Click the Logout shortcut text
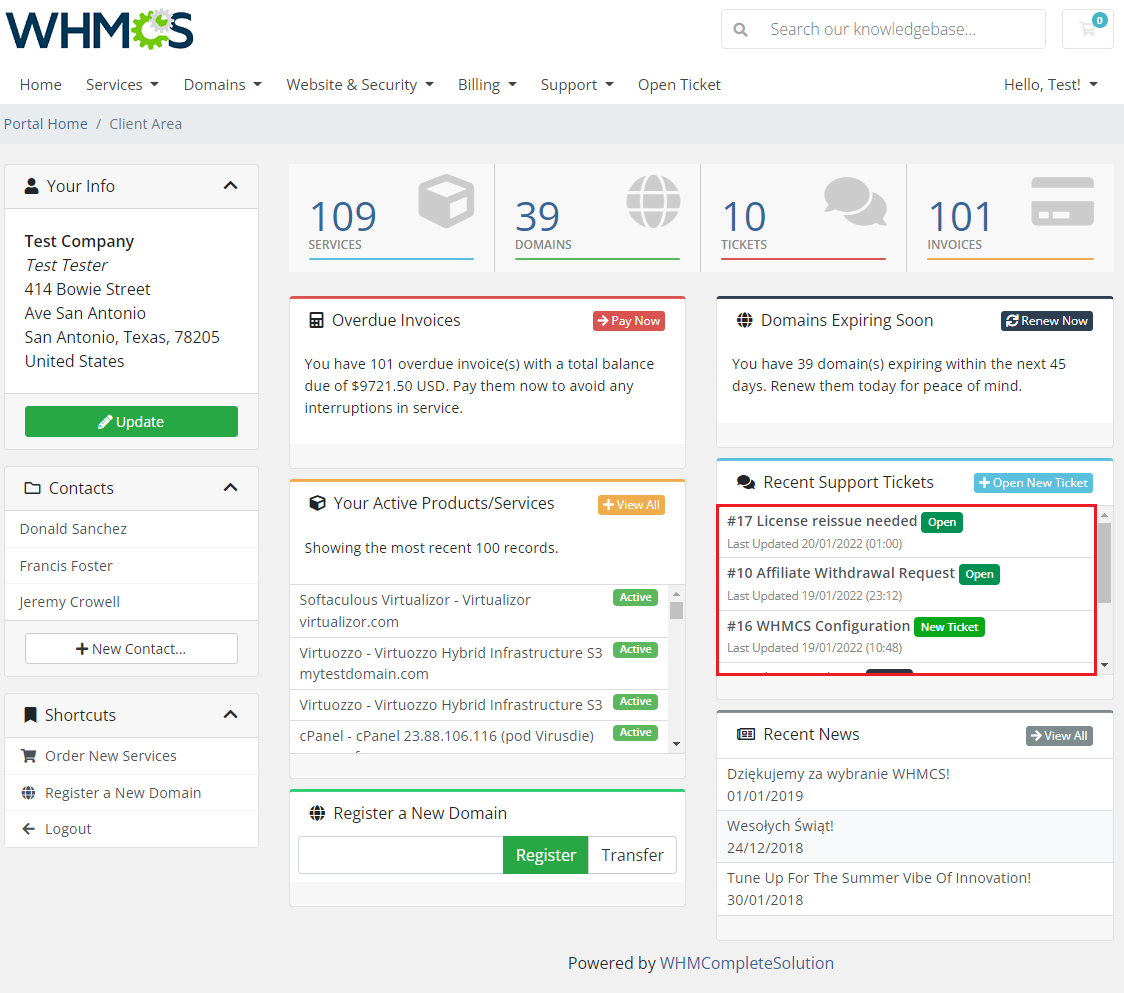 click(x=68, y=829)
